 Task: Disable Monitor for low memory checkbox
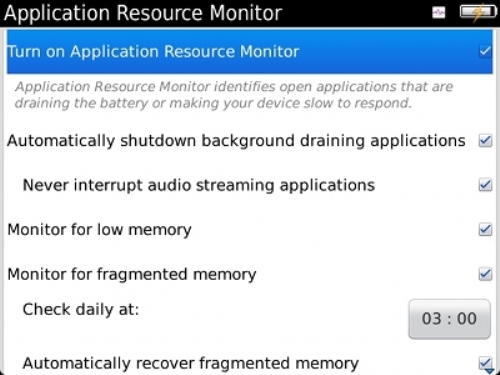pos(485,229)
